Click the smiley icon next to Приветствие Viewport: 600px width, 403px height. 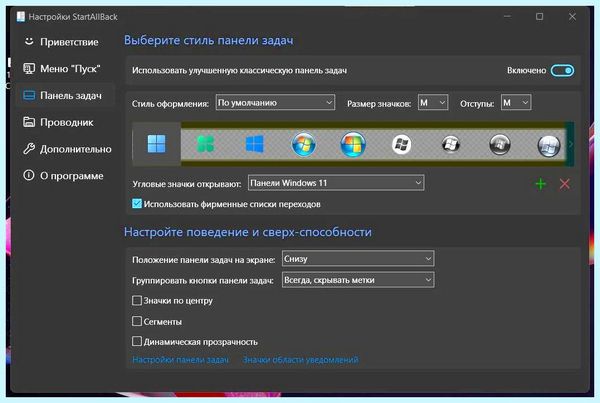click(x=29, y=41)
